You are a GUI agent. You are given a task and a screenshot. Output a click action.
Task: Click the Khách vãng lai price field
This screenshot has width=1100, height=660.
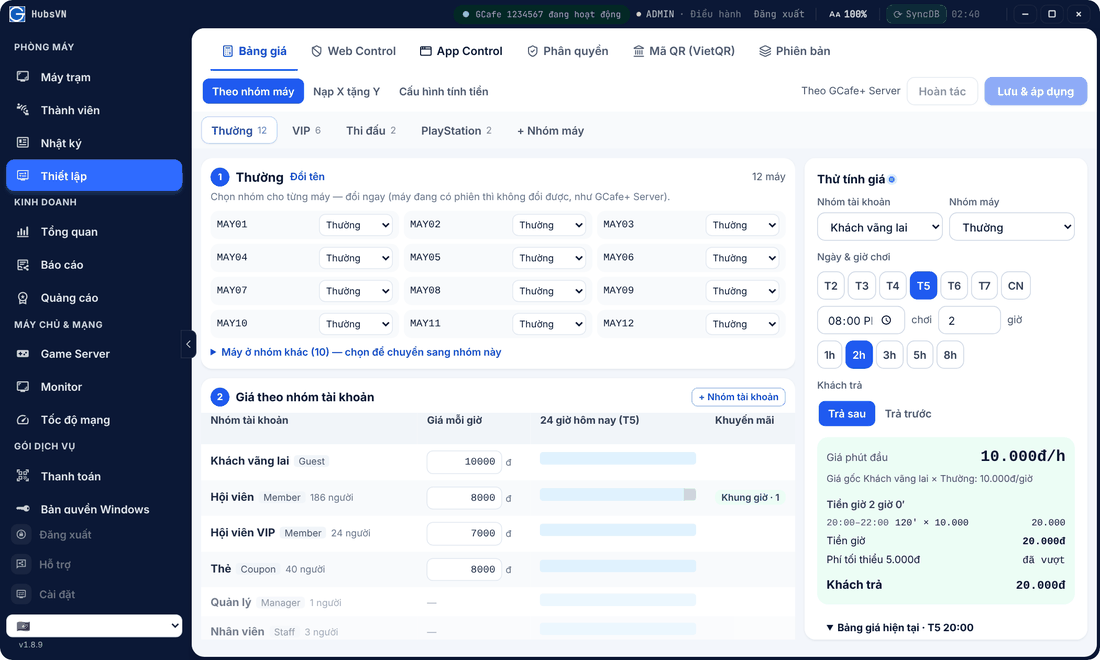[x=464, y=462]
